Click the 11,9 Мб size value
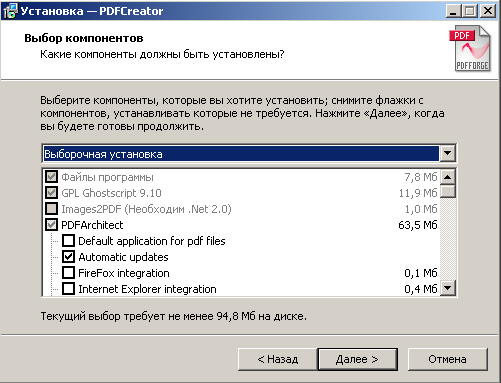501x383 pixels. click(418, 193)
